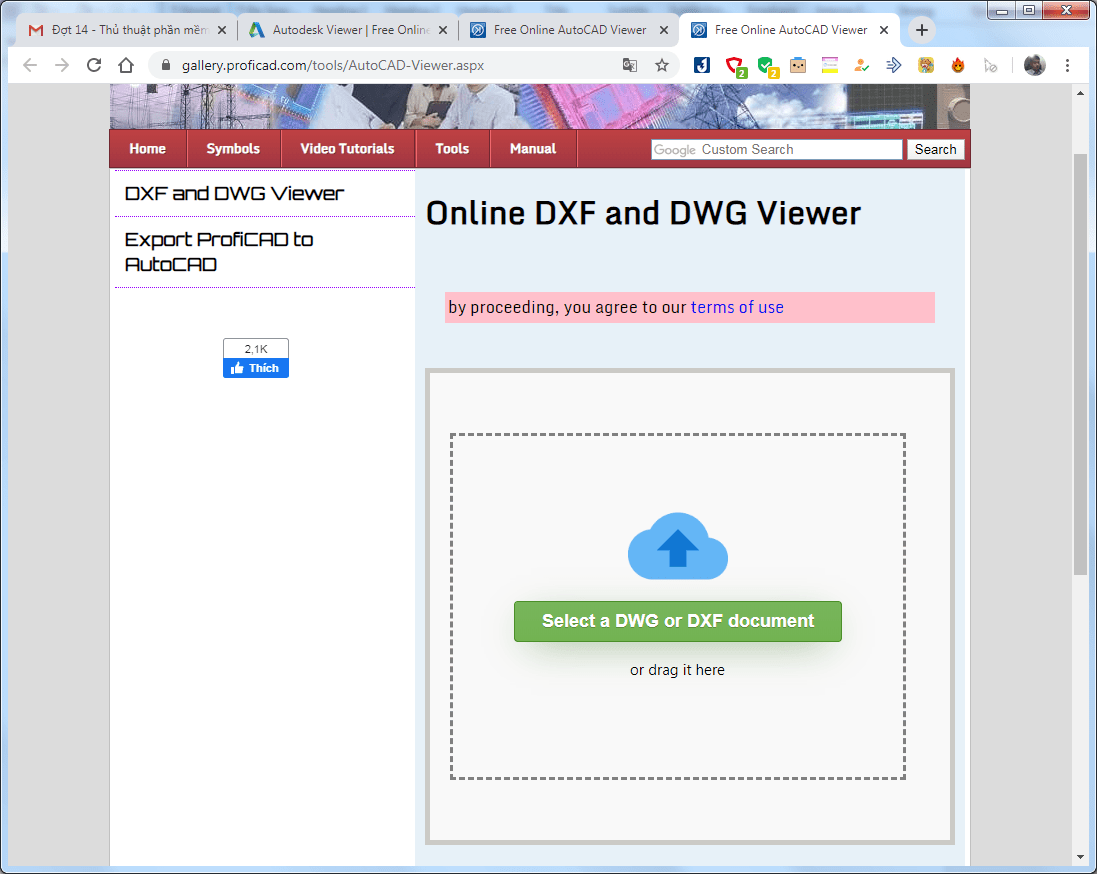The height and width of the screenshot is (874, 1097).
Task: Click the blue cloud upload icon
Action: (x=677, y=546)
